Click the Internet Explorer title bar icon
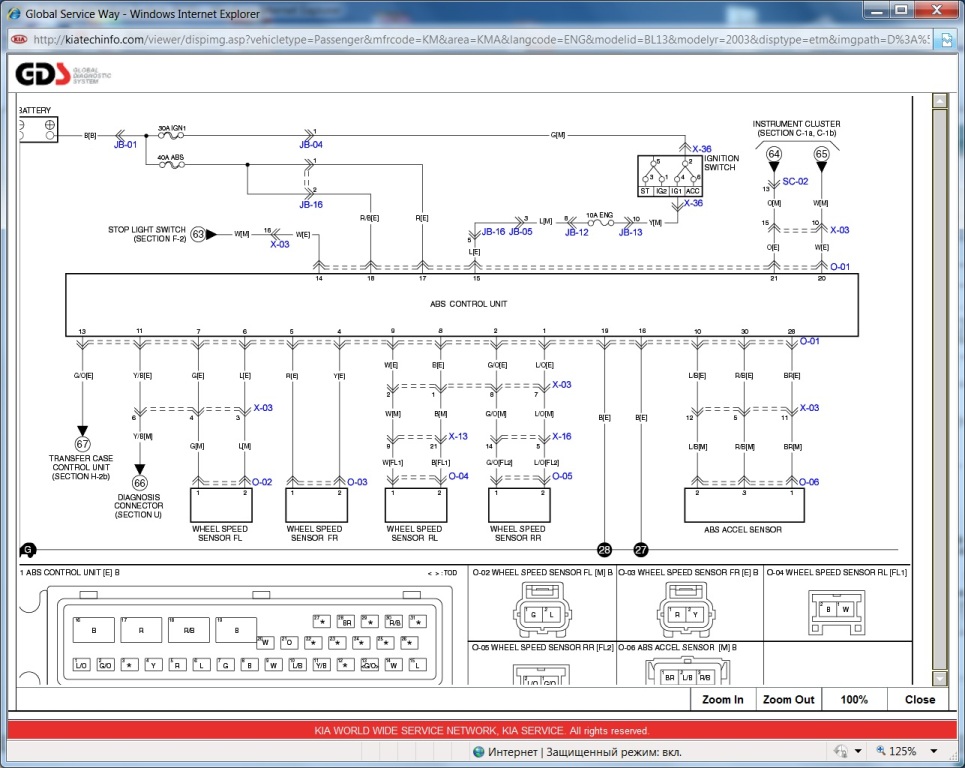The height and width of the screenshot is (768, 965). [14, 12]
